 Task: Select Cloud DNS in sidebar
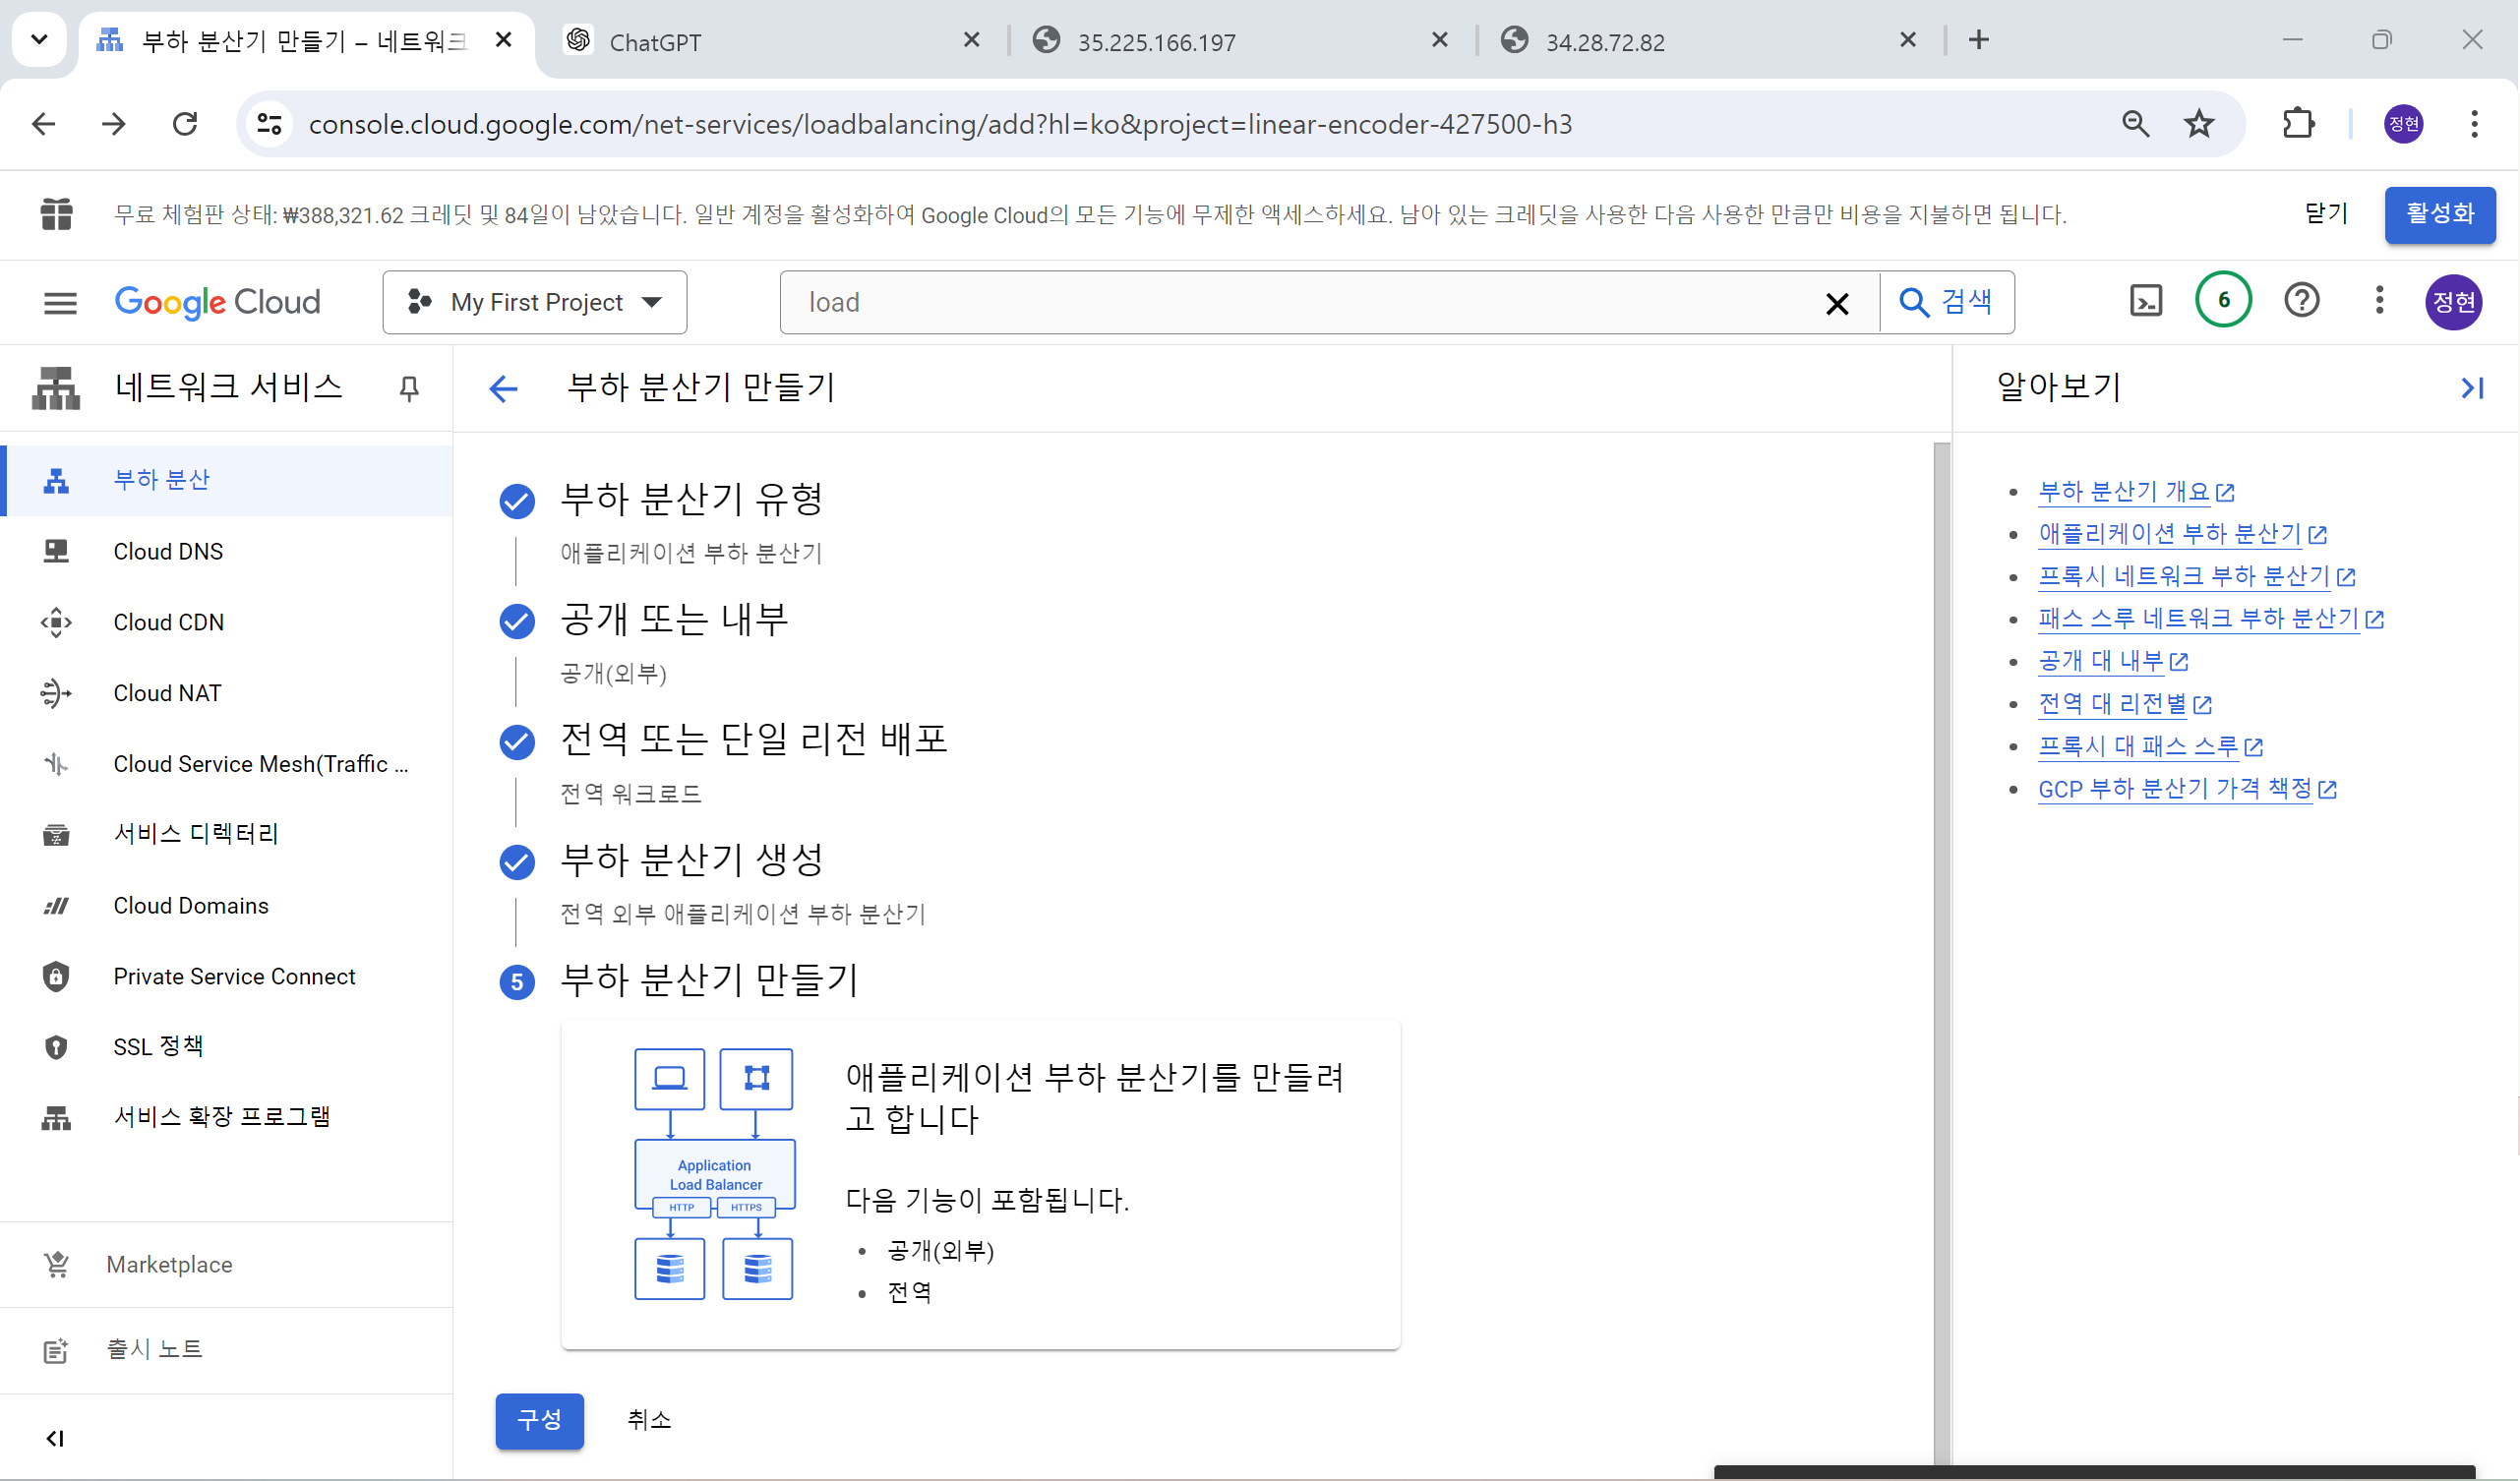(168, 551)
